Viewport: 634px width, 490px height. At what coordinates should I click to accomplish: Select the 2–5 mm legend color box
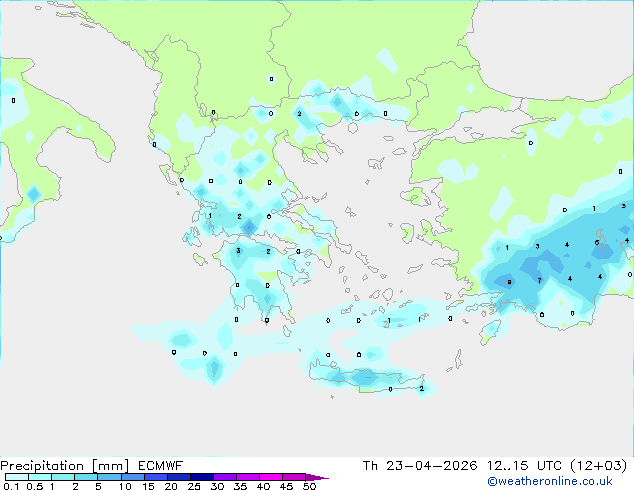pos(86,477)
